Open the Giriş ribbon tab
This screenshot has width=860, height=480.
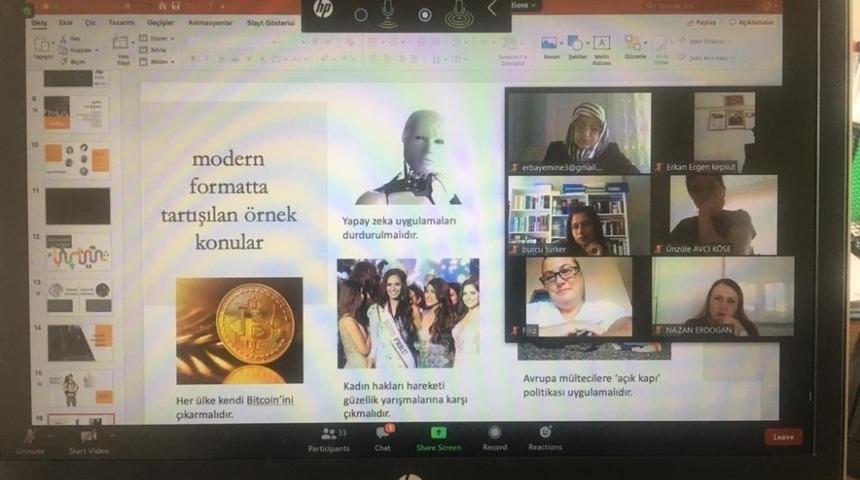[x=39, y=23]
